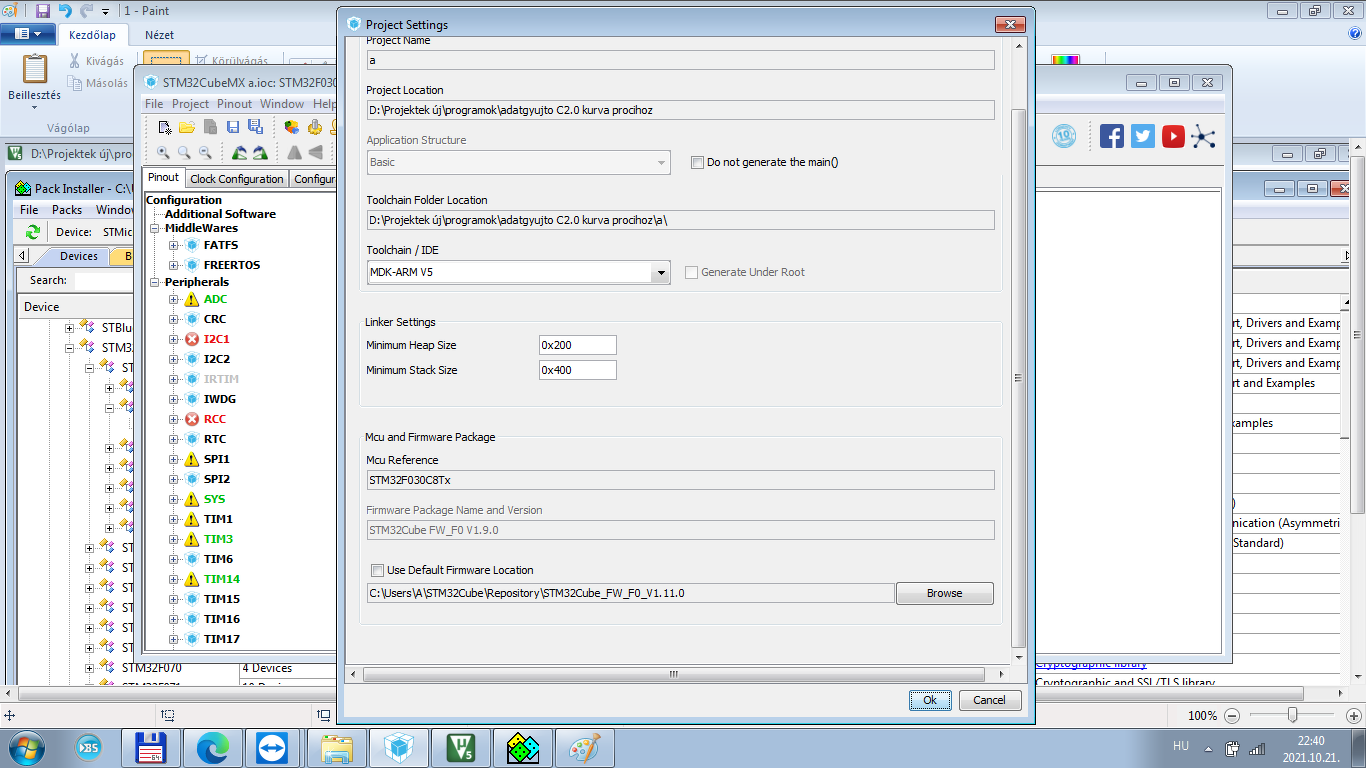Switch to Paint via taskbar palette icon
Image resolution: width=1366 pixels, height=768 pixels.
(x=585, y=748)
